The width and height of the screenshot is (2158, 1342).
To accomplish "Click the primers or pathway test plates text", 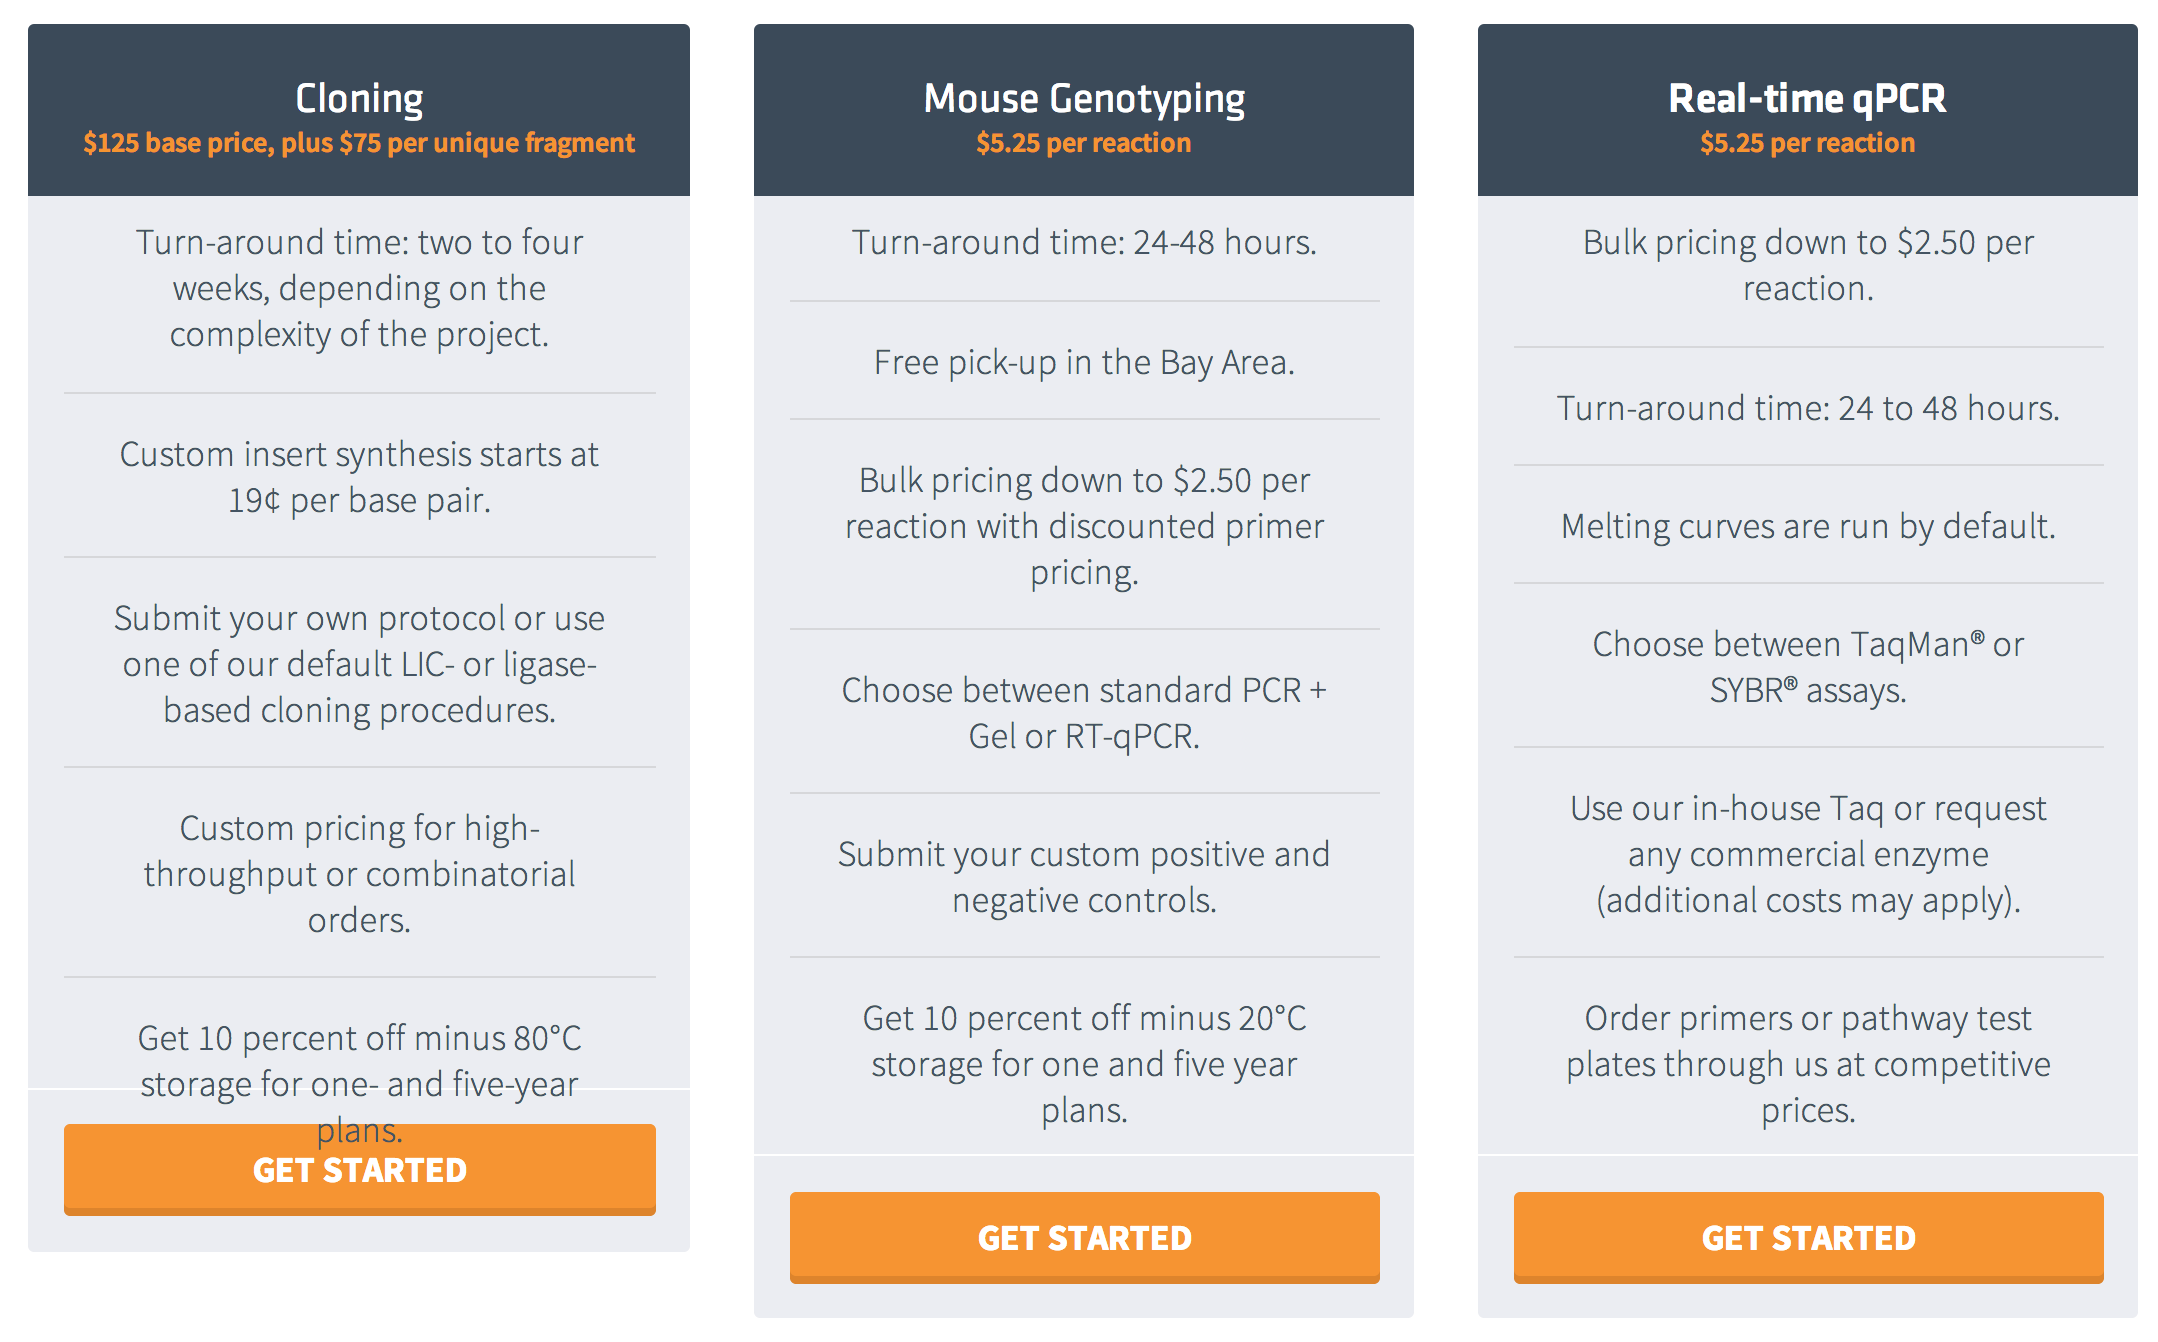I will [x=1808, y=1064].
